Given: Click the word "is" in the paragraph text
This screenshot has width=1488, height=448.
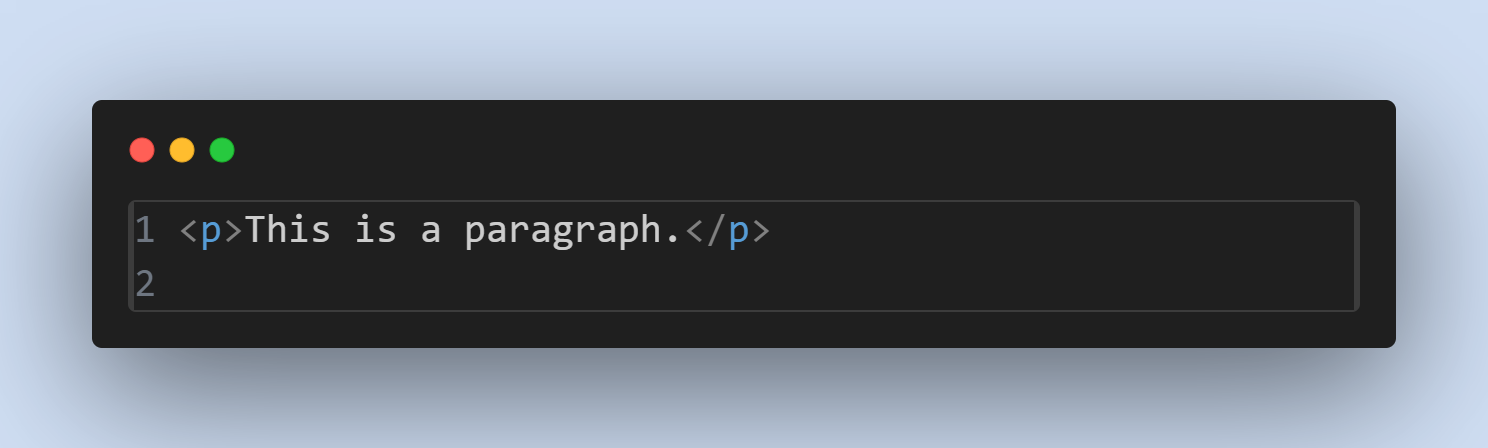Looking at the screenshot, I should (x=376, y=231).
